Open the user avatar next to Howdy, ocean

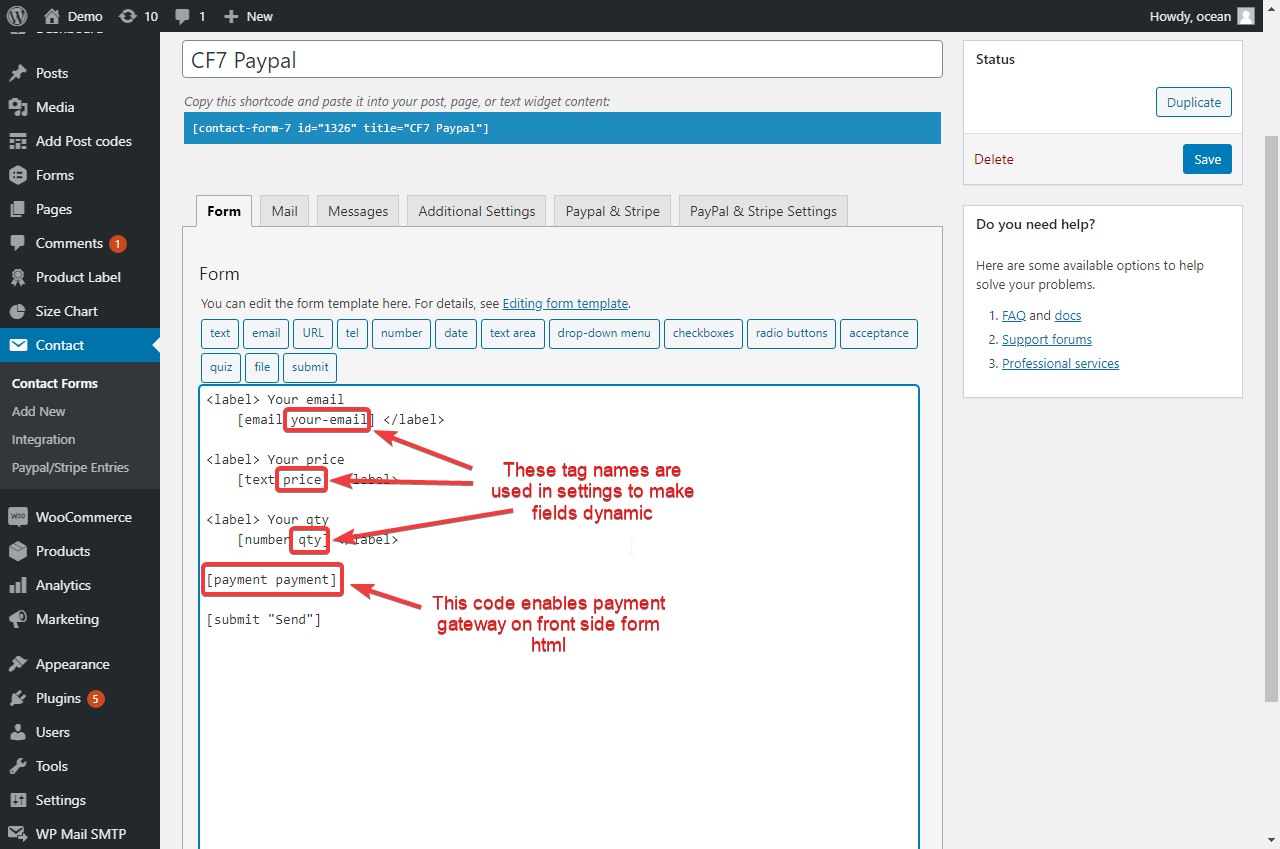tap(1245, 16)
